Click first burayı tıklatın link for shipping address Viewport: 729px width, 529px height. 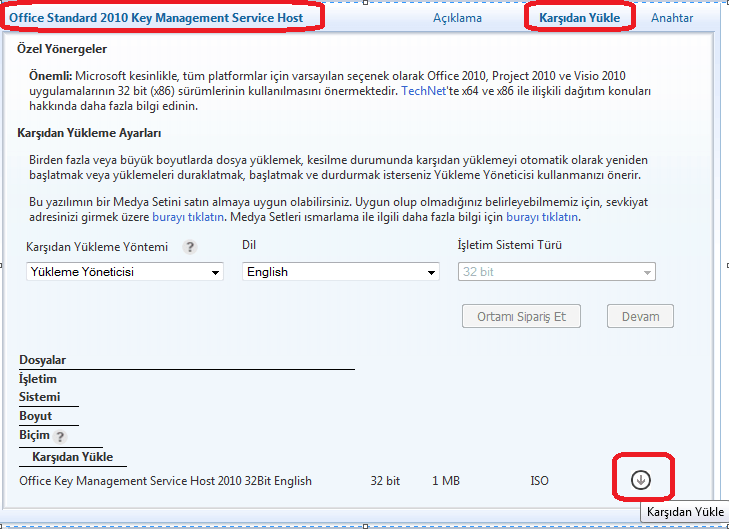pyautogui.click(x=187, y=217)
